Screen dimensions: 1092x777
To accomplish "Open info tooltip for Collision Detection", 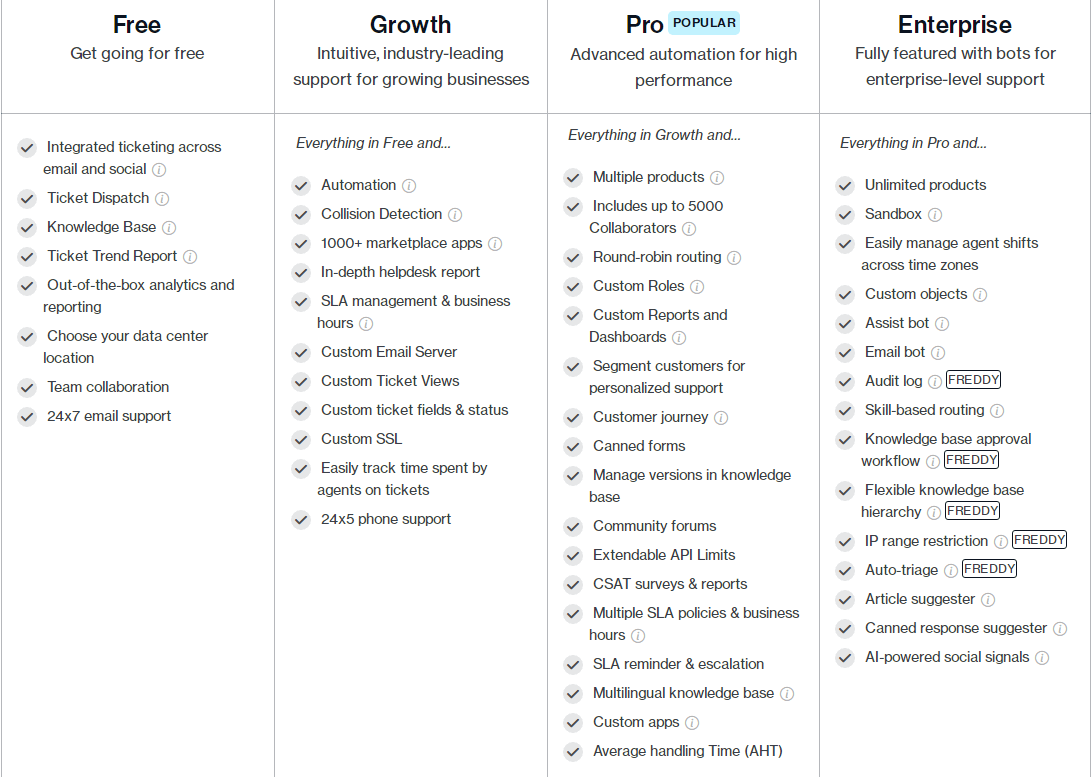I will 455,215.
